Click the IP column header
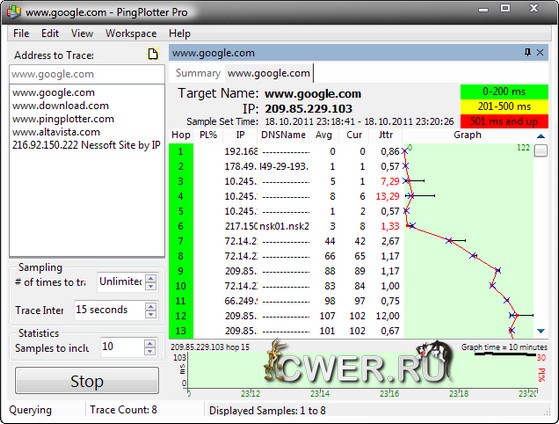559x424 pixels. tap(240, 135)
